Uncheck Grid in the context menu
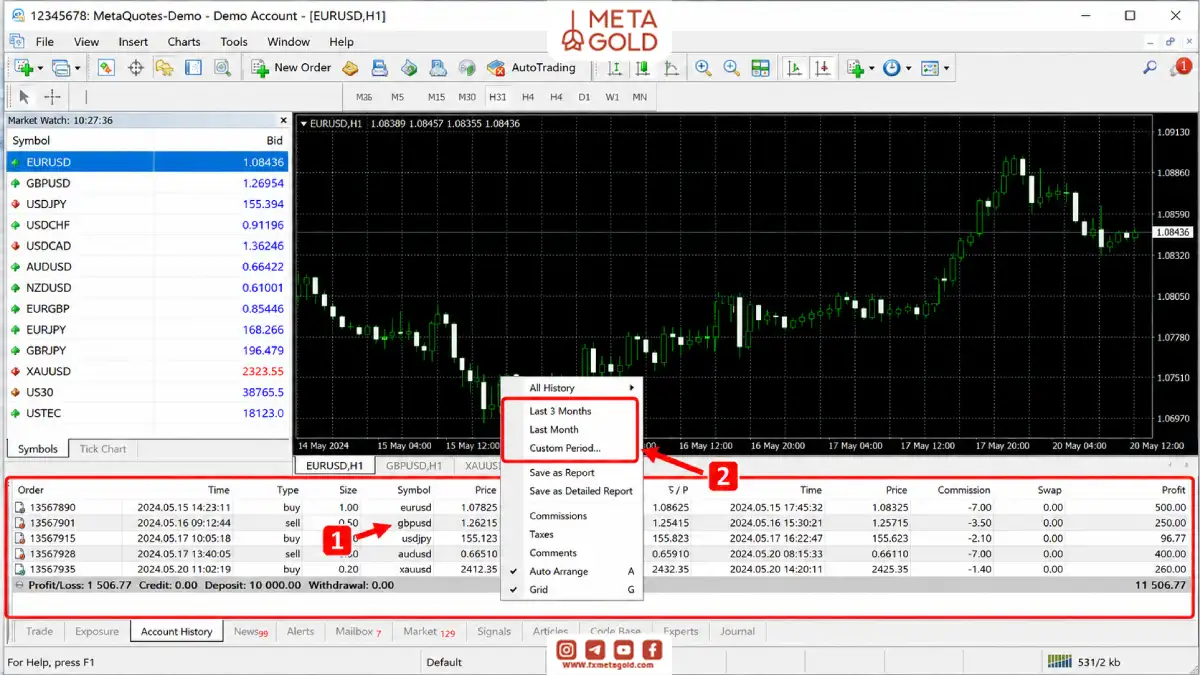Image resolution: width=1200 pixels, height=675 pixels. tap(571, 590)
